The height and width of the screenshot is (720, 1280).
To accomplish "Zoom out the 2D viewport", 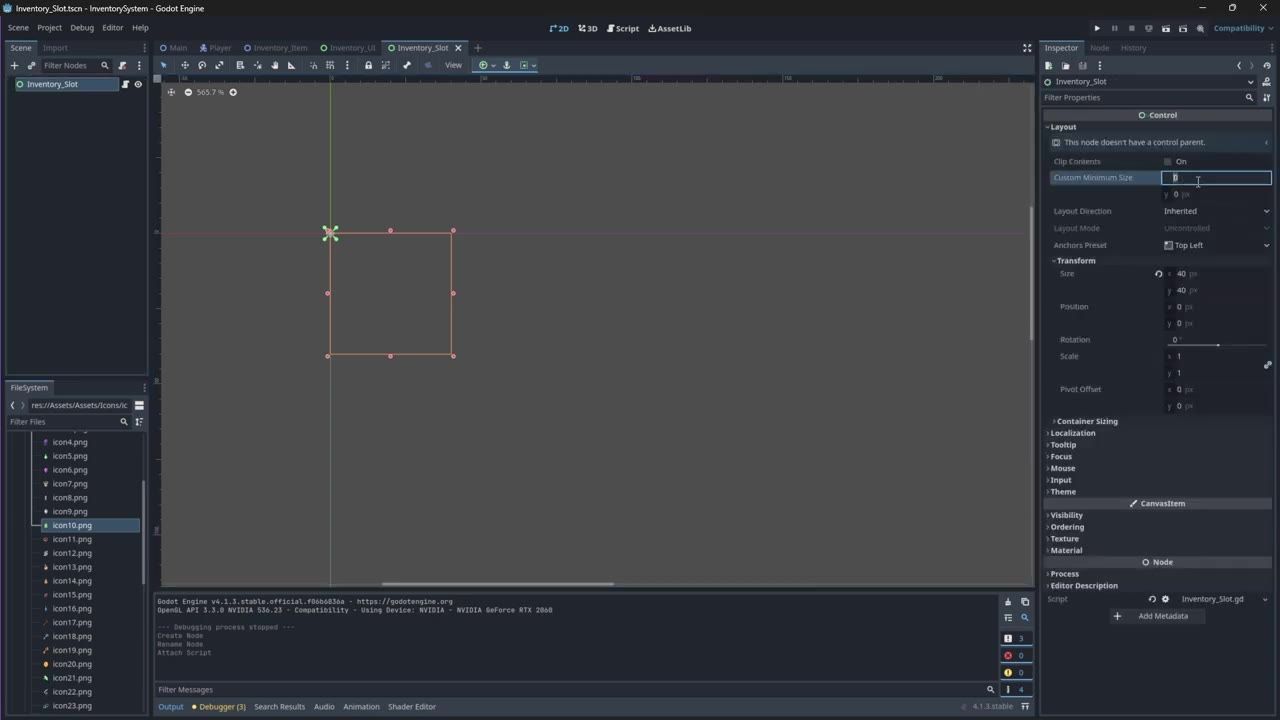I will (x=188, y=92).
